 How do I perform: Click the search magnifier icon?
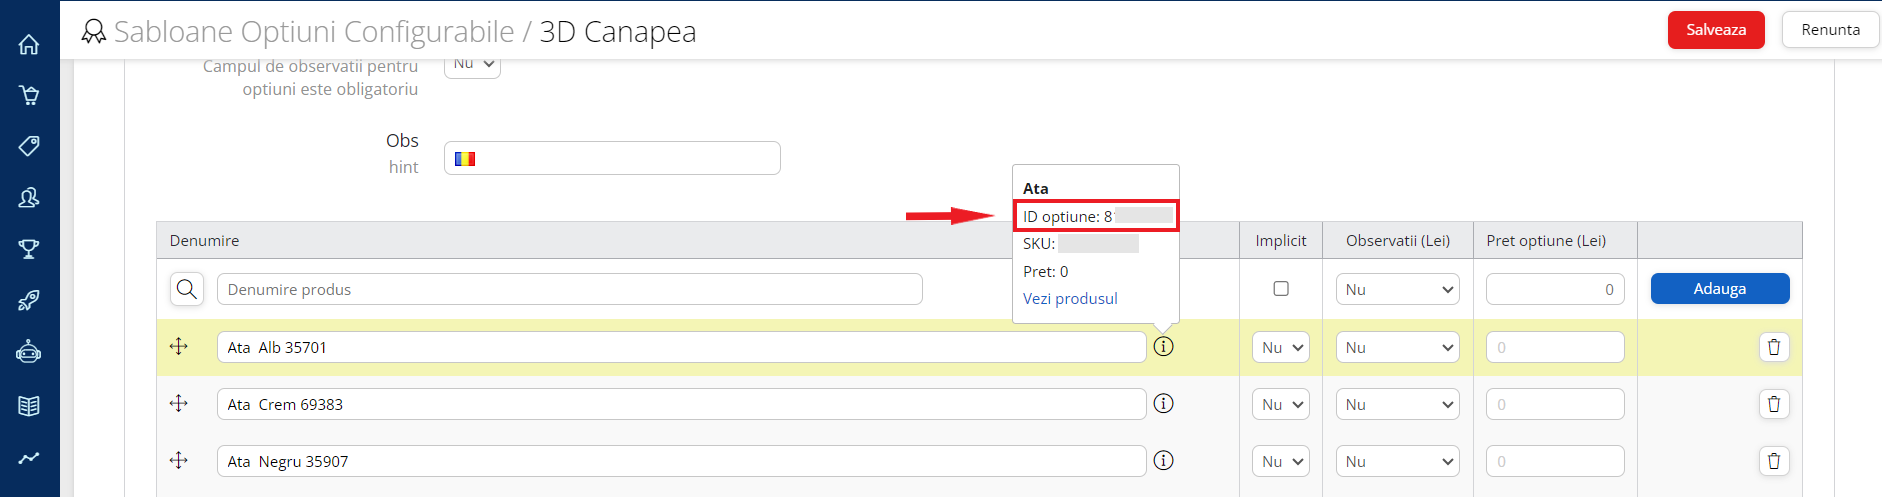click(x=186, y=289)
